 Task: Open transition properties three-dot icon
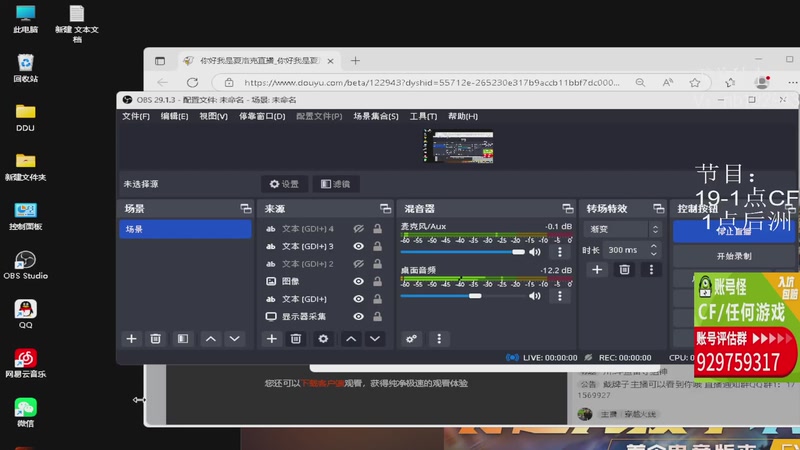pyautogui.click(x=651, y=269)
